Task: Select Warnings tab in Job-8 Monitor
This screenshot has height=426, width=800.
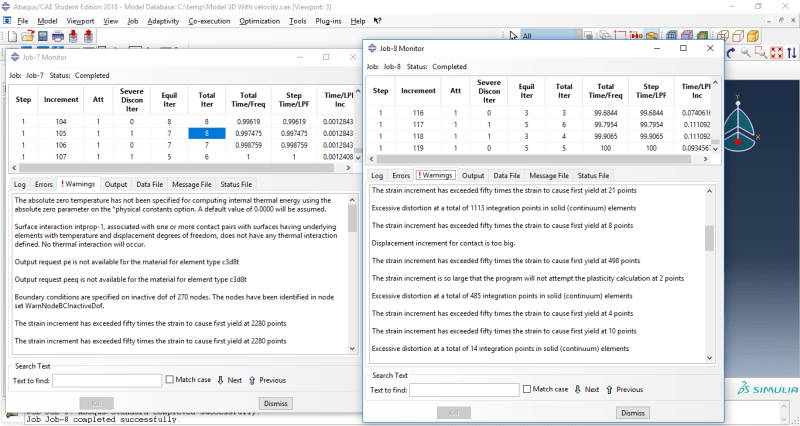Action: click(435, 175)
